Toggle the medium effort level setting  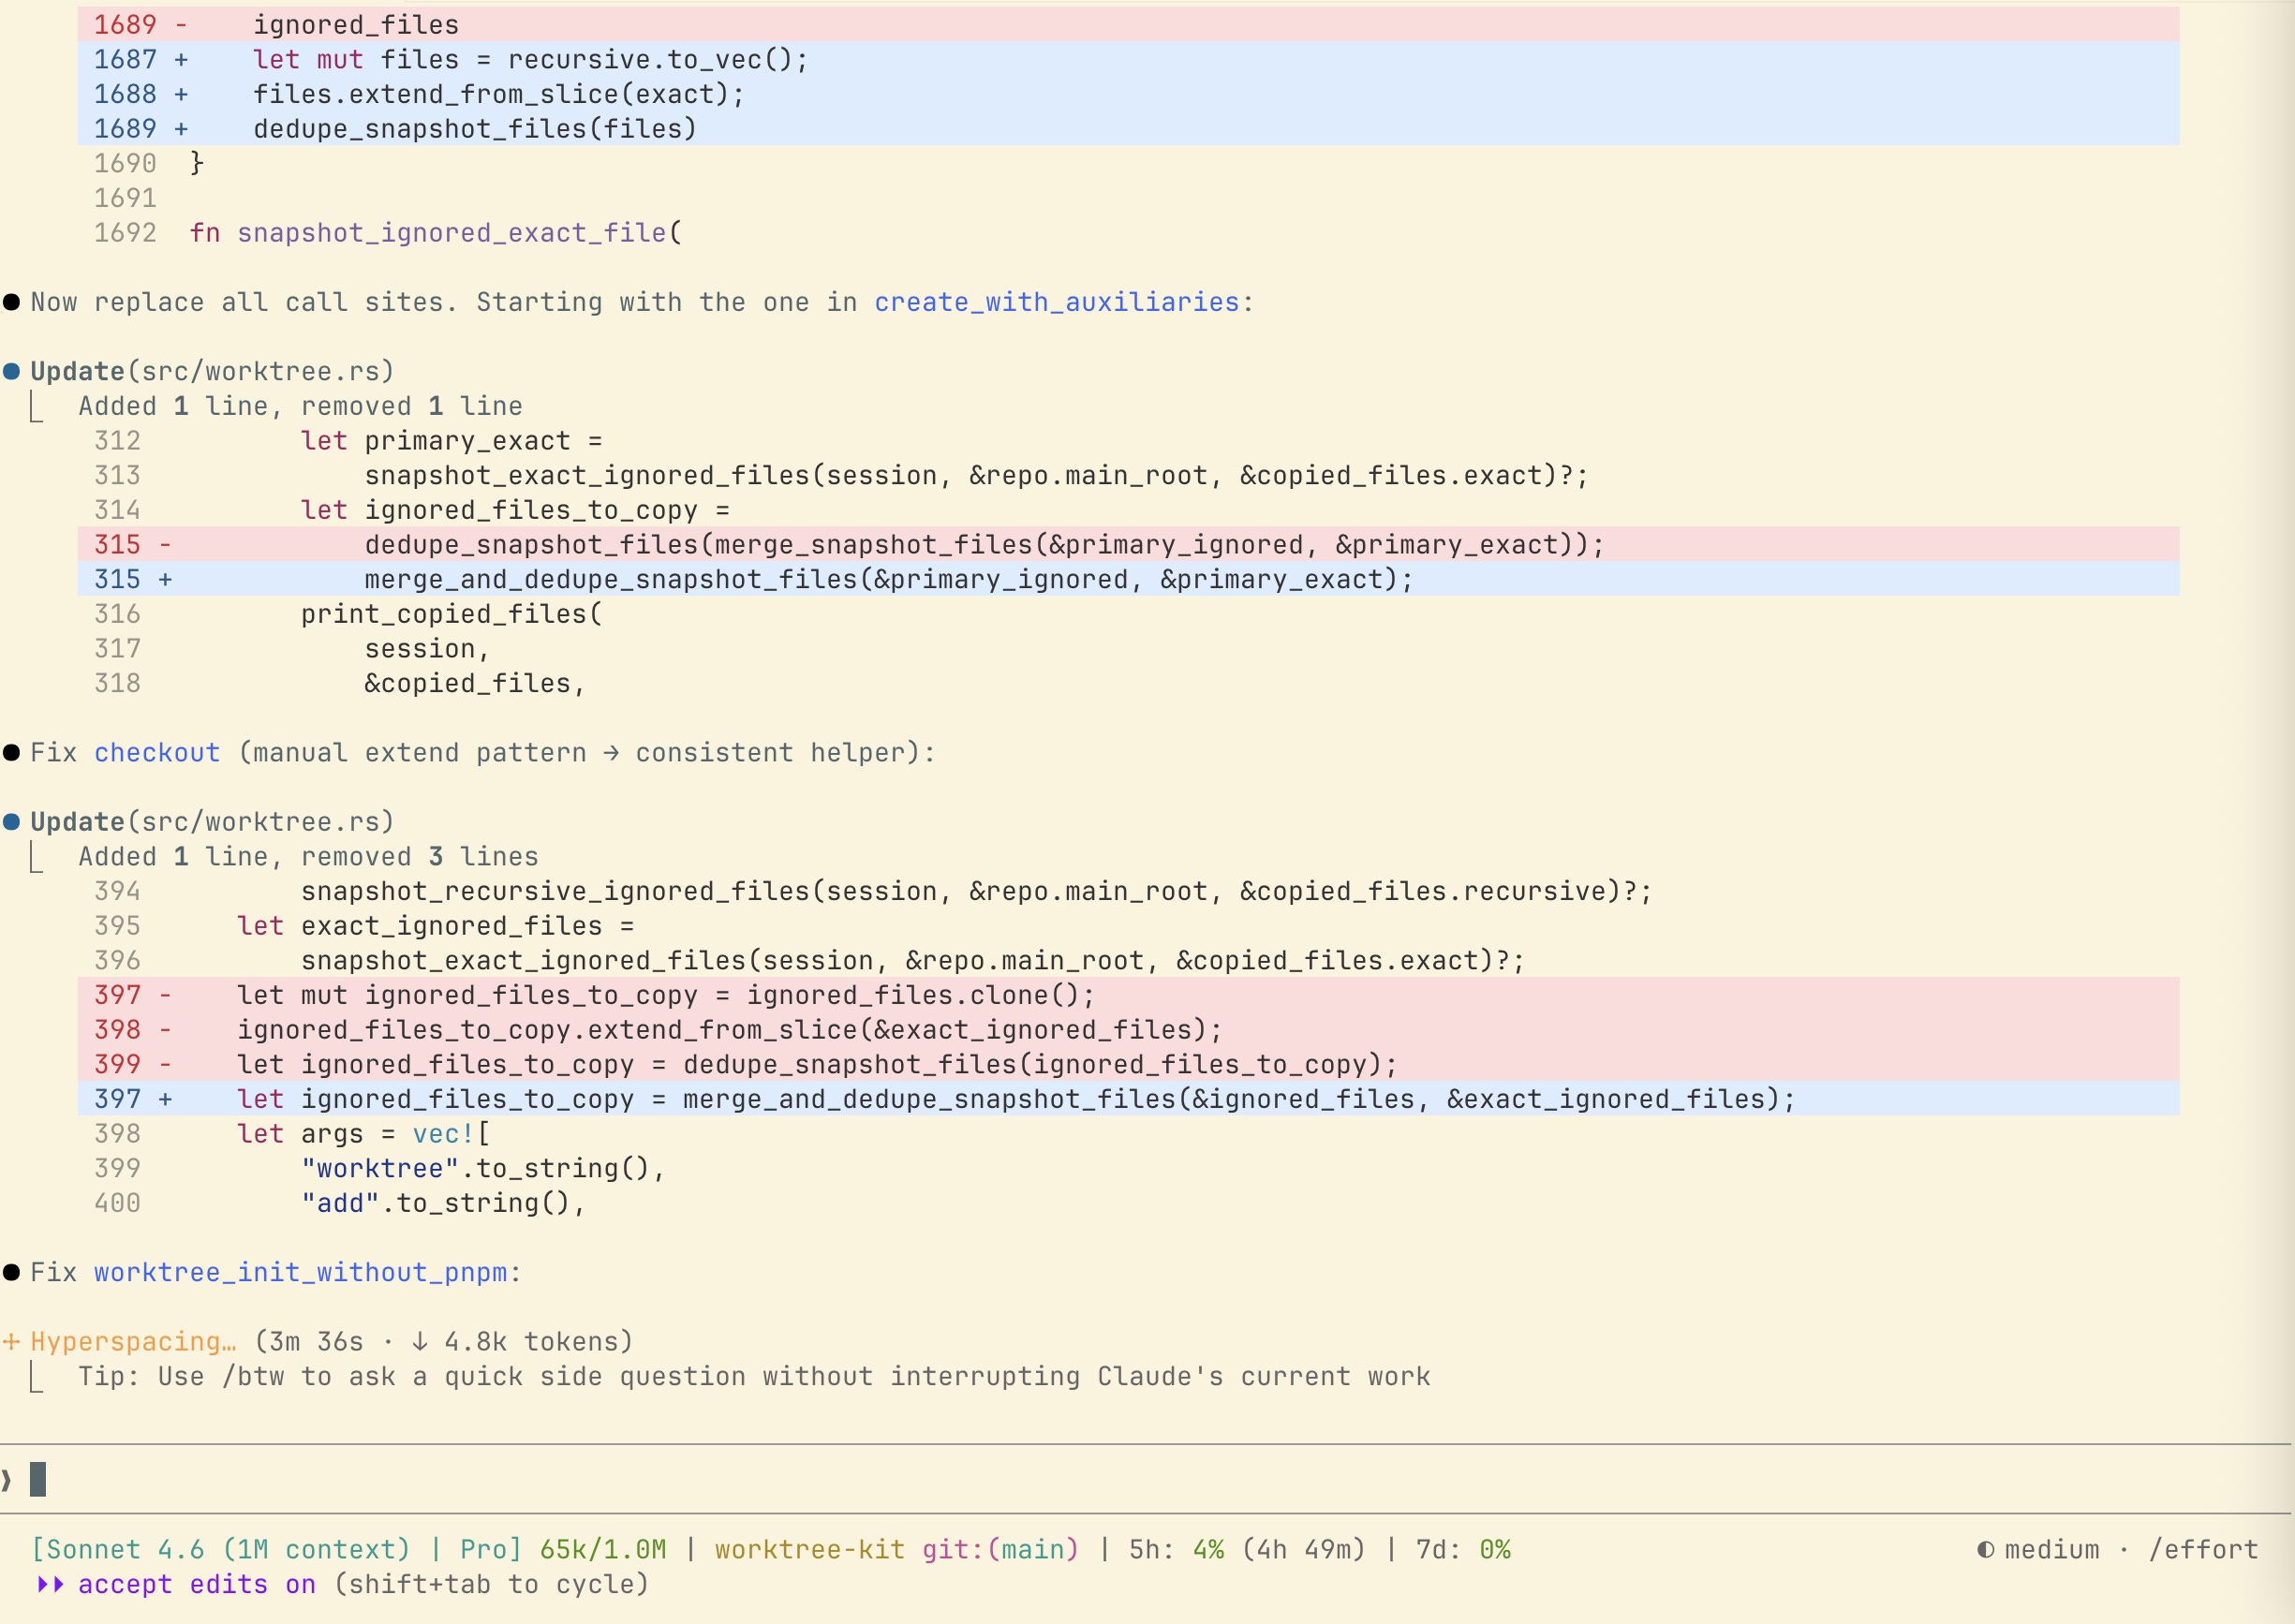(x=2051, y=1550)
